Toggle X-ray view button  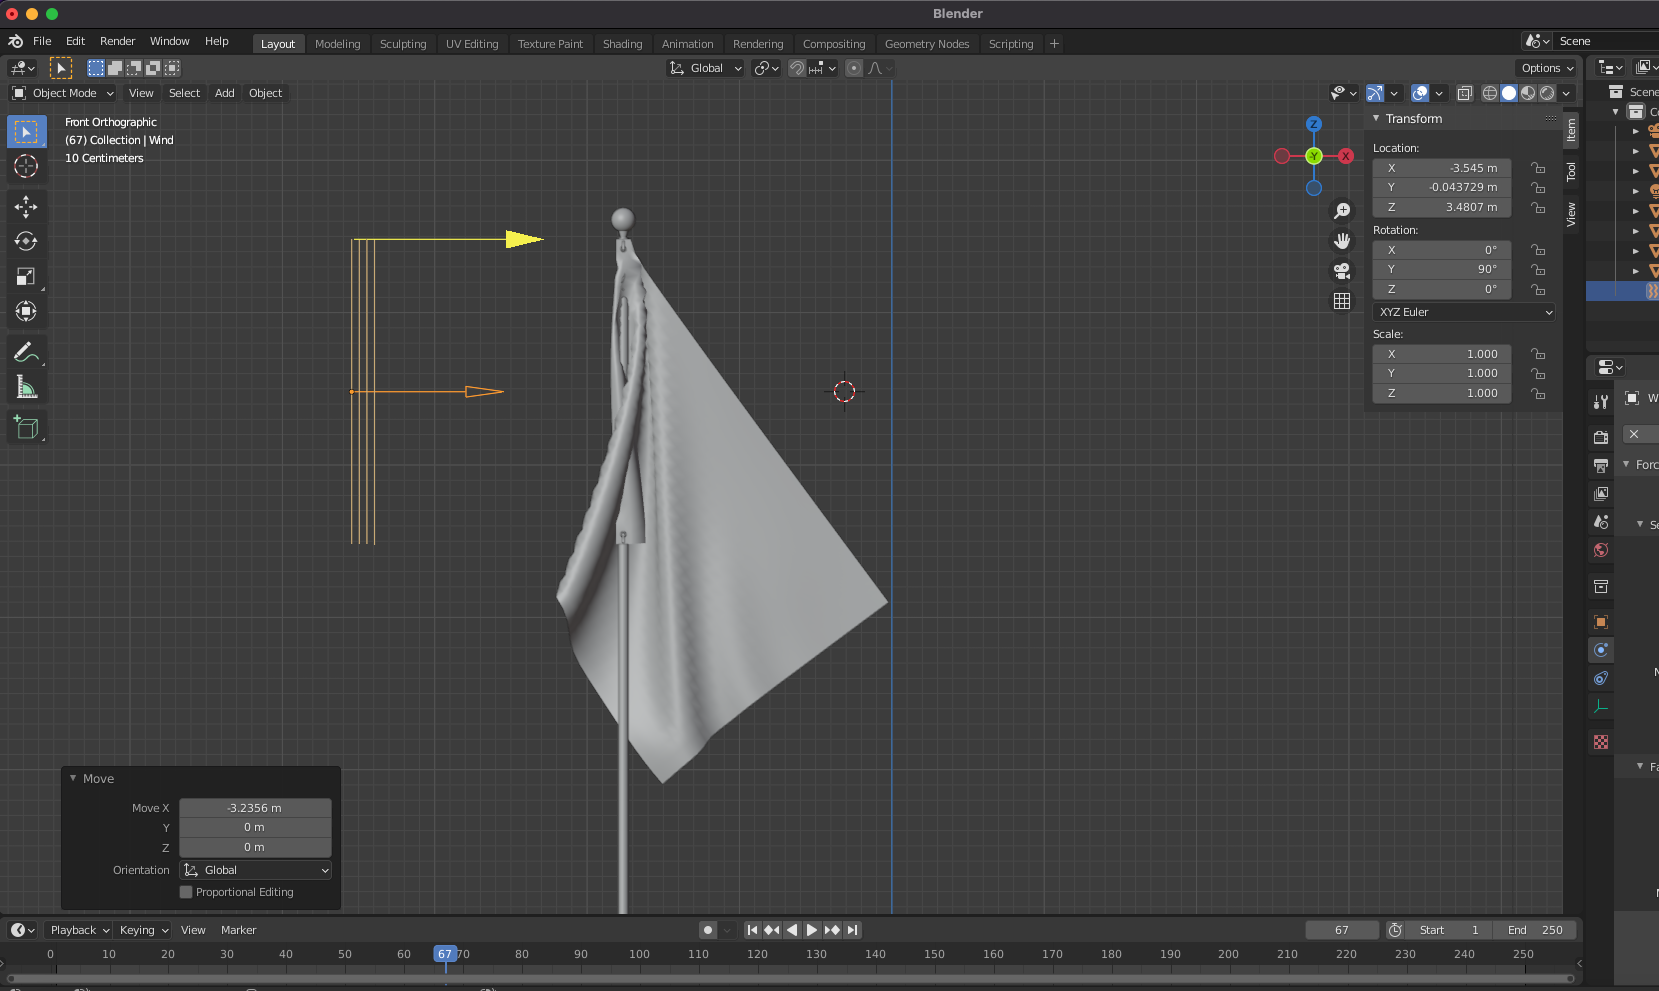click(1464, 93)
